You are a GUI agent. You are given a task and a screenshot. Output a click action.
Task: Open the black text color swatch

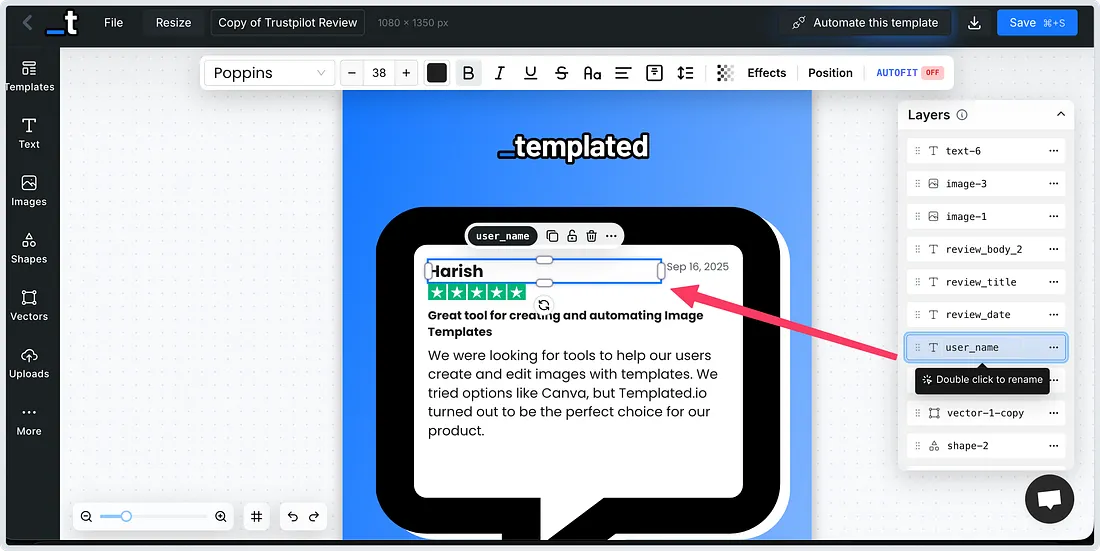pyautogui.click(x=437, y=73)
